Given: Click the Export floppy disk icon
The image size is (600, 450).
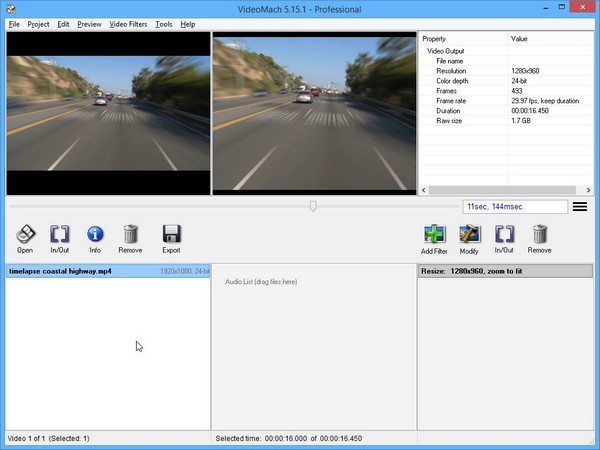Looking at the screenshot, I should (171, 234).
